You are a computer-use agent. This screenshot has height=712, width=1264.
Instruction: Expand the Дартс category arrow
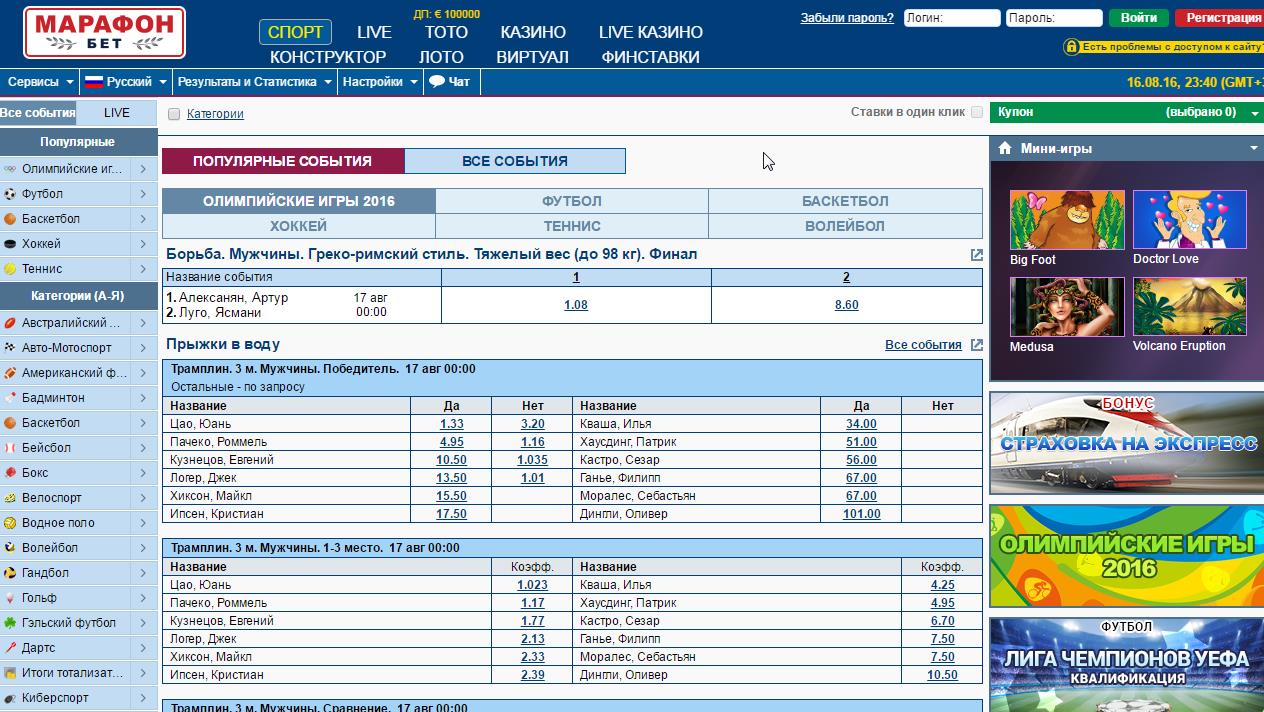coord(143,648)
